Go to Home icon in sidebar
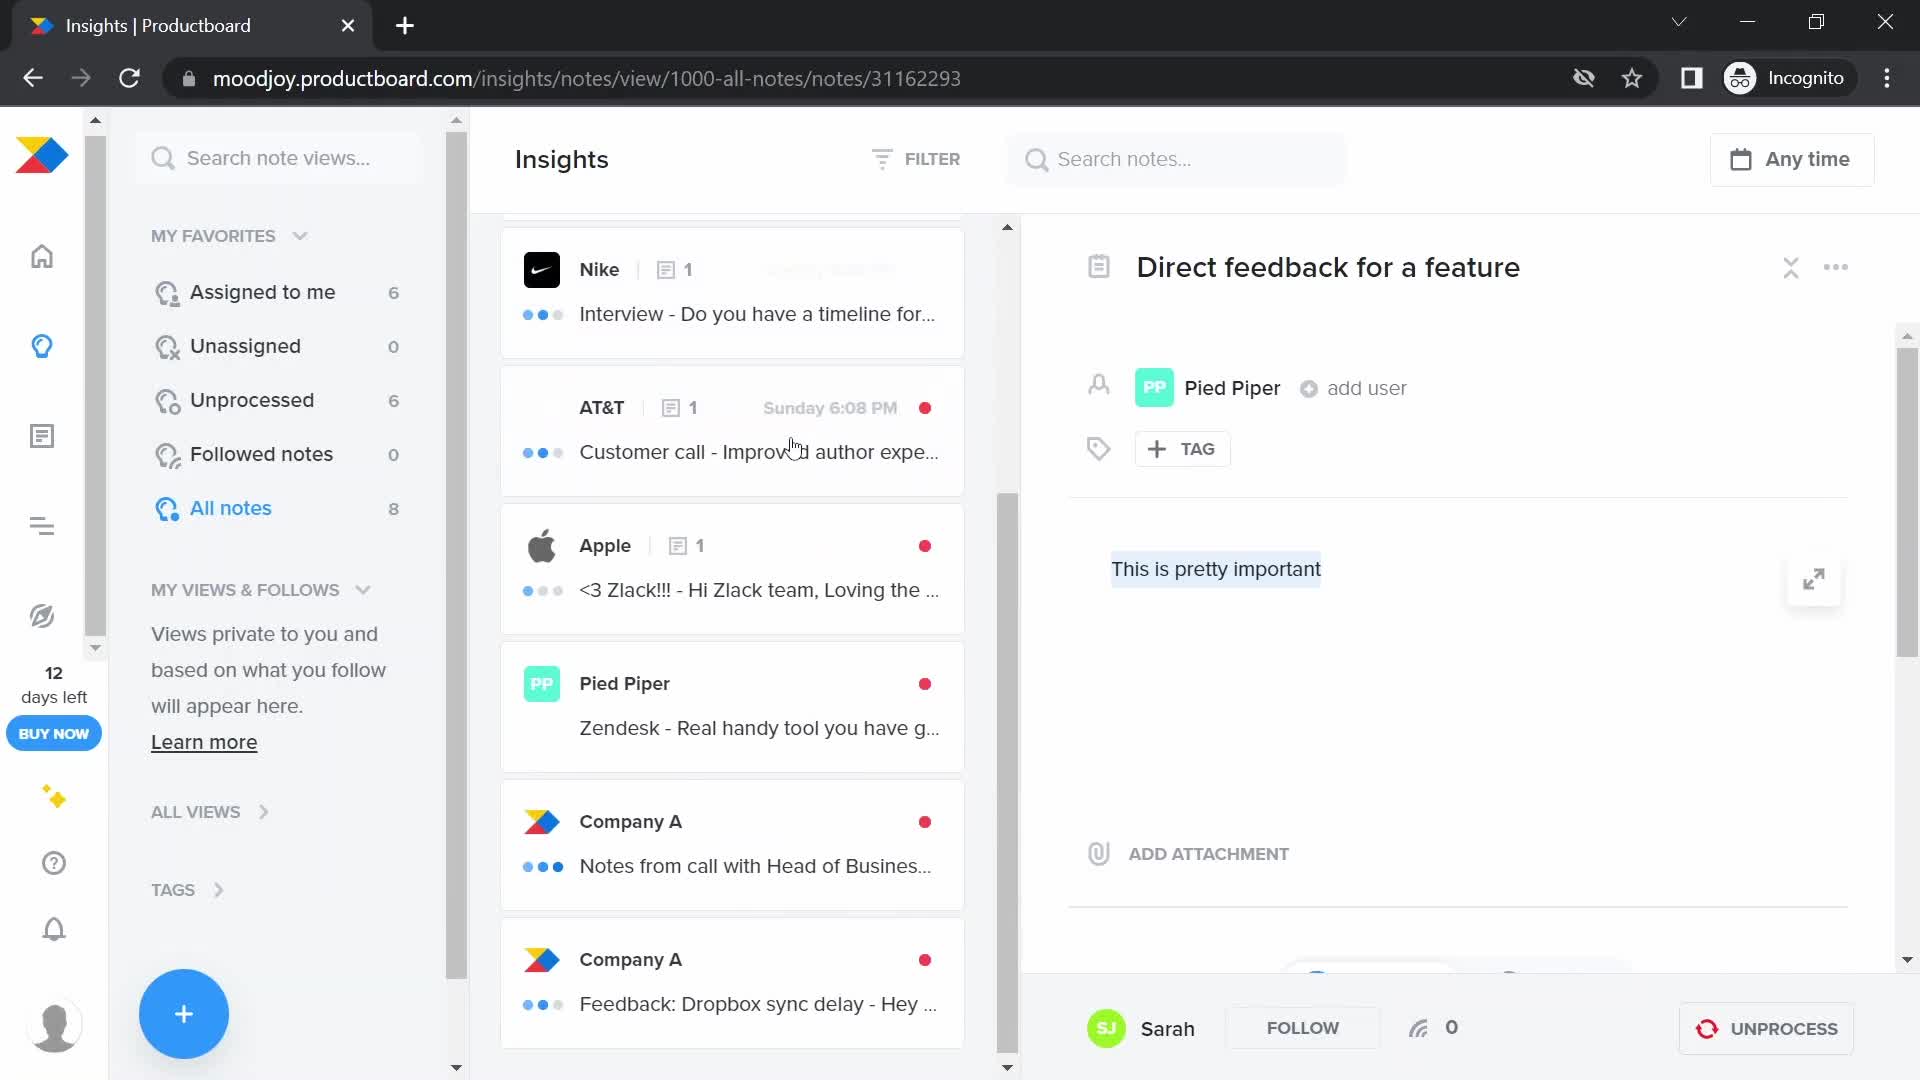Screen dimensions: 1920x1080 42,256
